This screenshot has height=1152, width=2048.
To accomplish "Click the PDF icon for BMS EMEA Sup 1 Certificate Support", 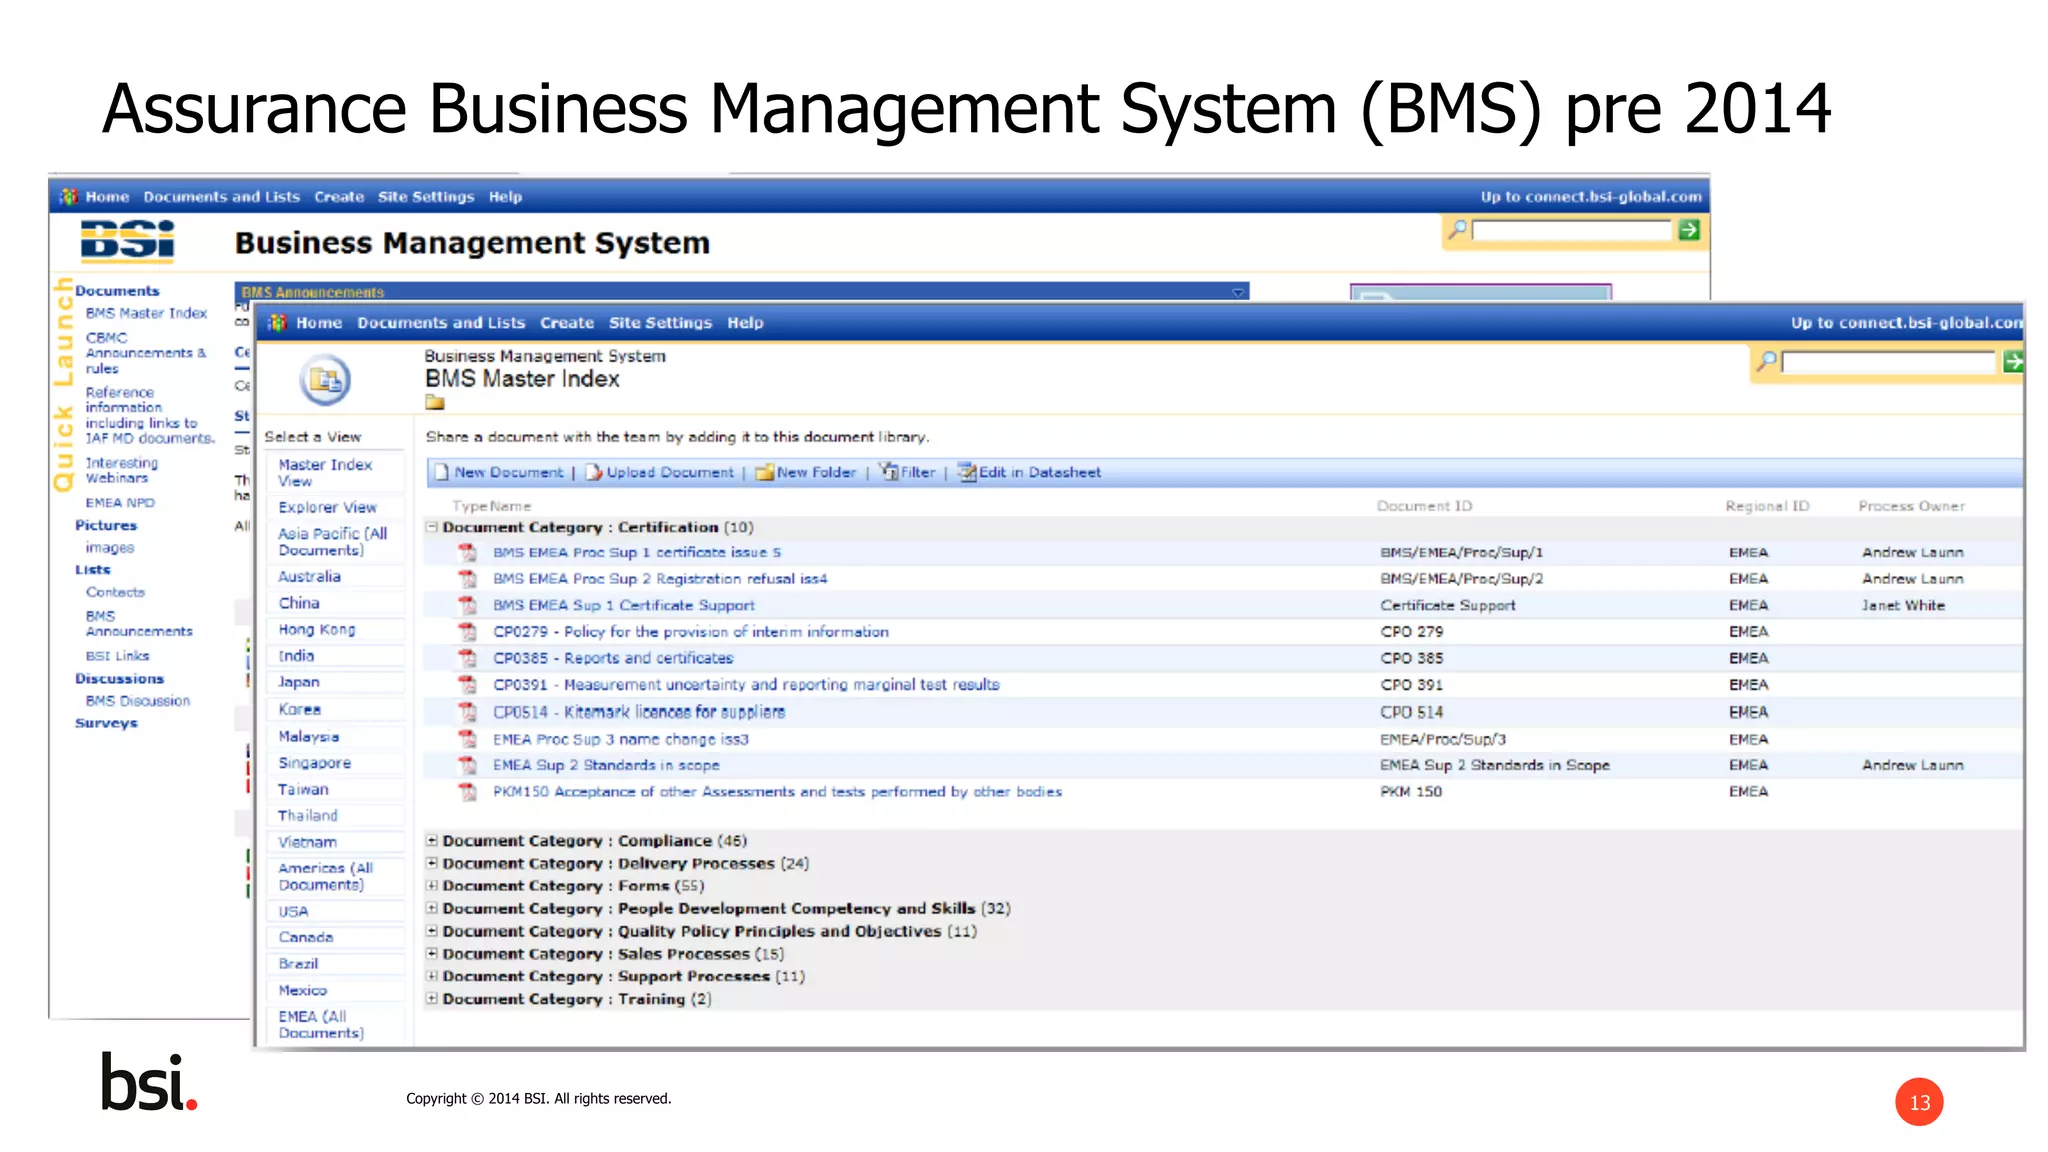I will (x=467, y=605).
